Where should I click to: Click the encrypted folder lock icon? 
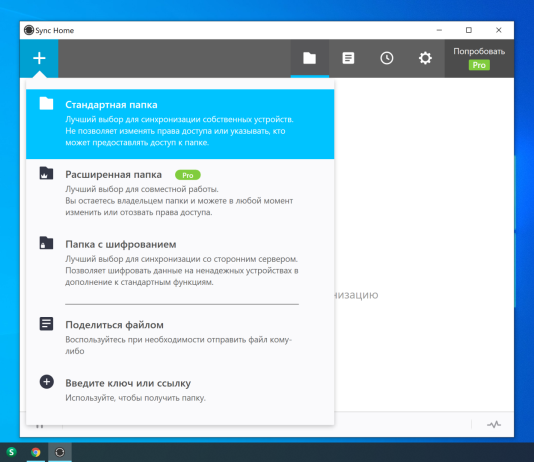coord(46,243)
